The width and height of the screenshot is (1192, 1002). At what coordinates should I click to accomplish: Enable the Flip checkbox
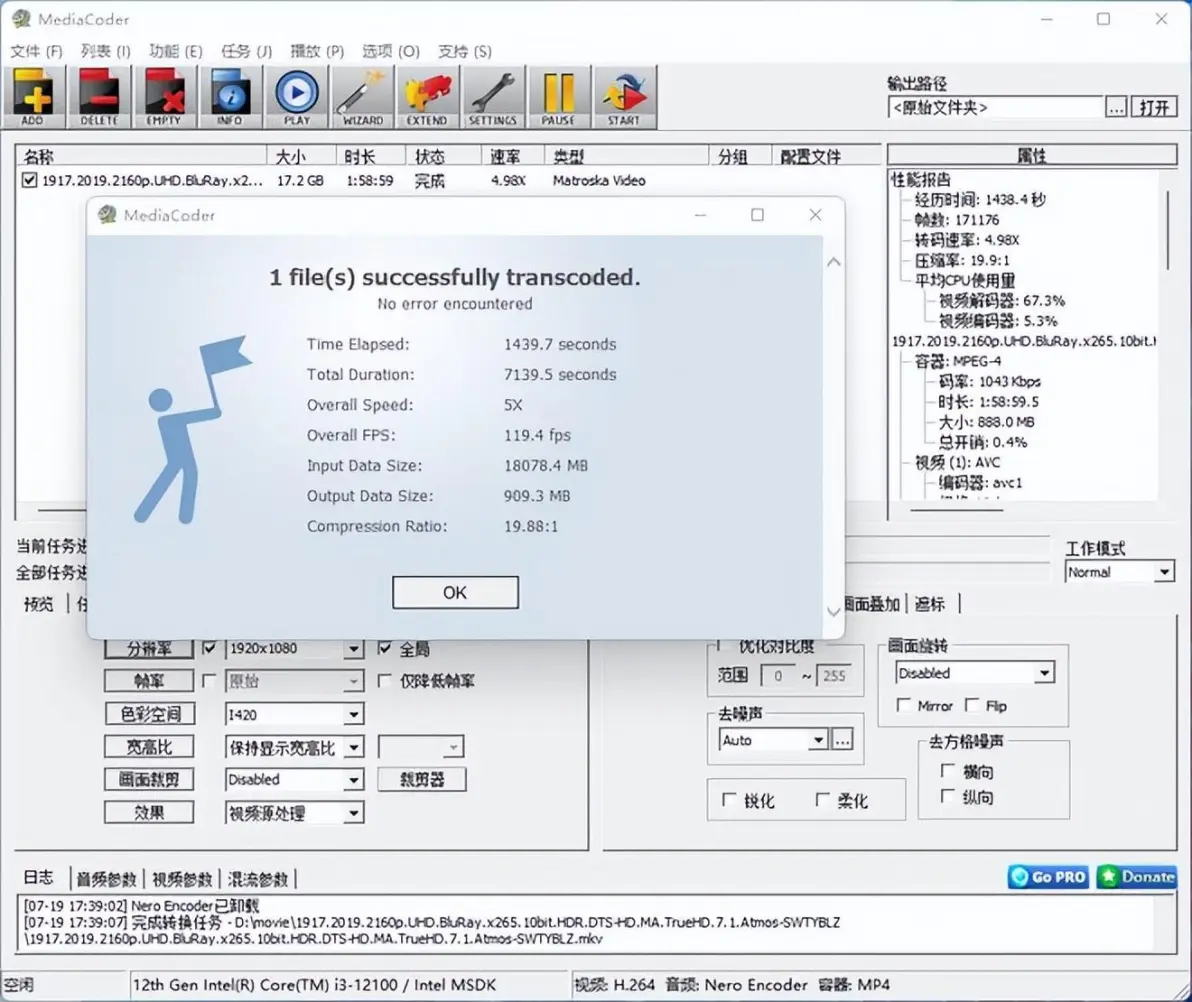(x=972, y=706)
